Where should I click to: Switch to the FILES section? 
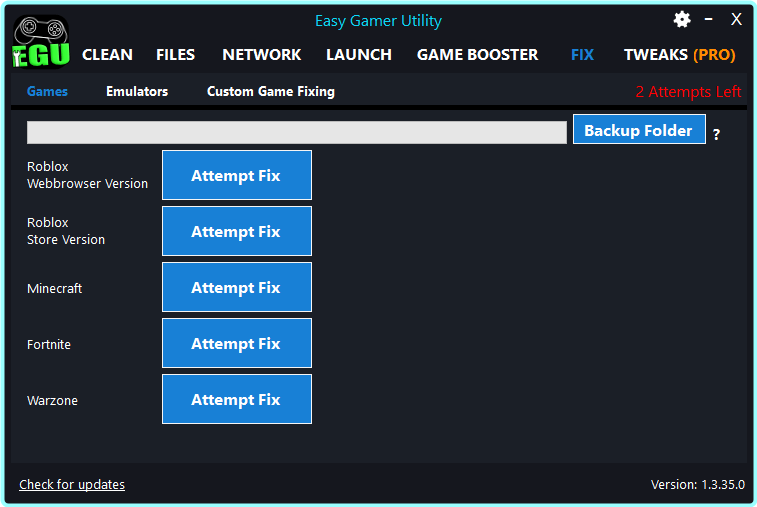click(x=176, y=55)
